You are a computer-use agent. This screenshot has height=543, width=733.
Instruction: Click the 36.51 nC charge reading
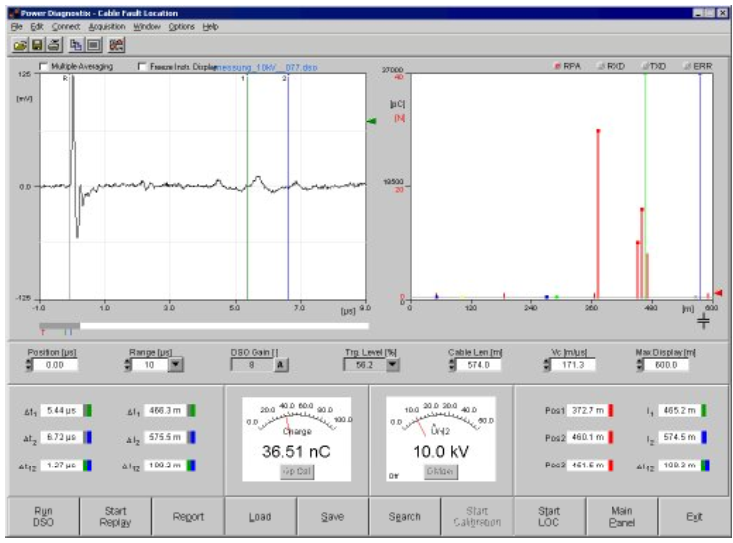(296, 452)
